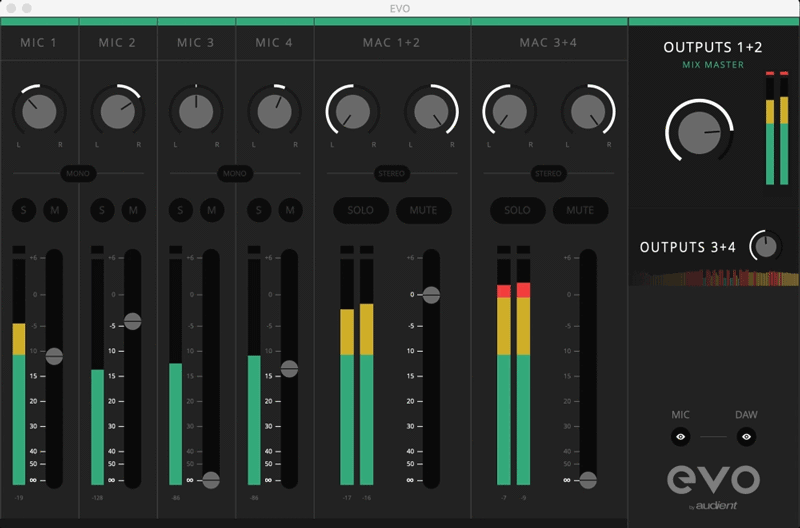Screen dimensions: 800x528
Task: Click the S button on MIC 2
Action: click(101, 210)
